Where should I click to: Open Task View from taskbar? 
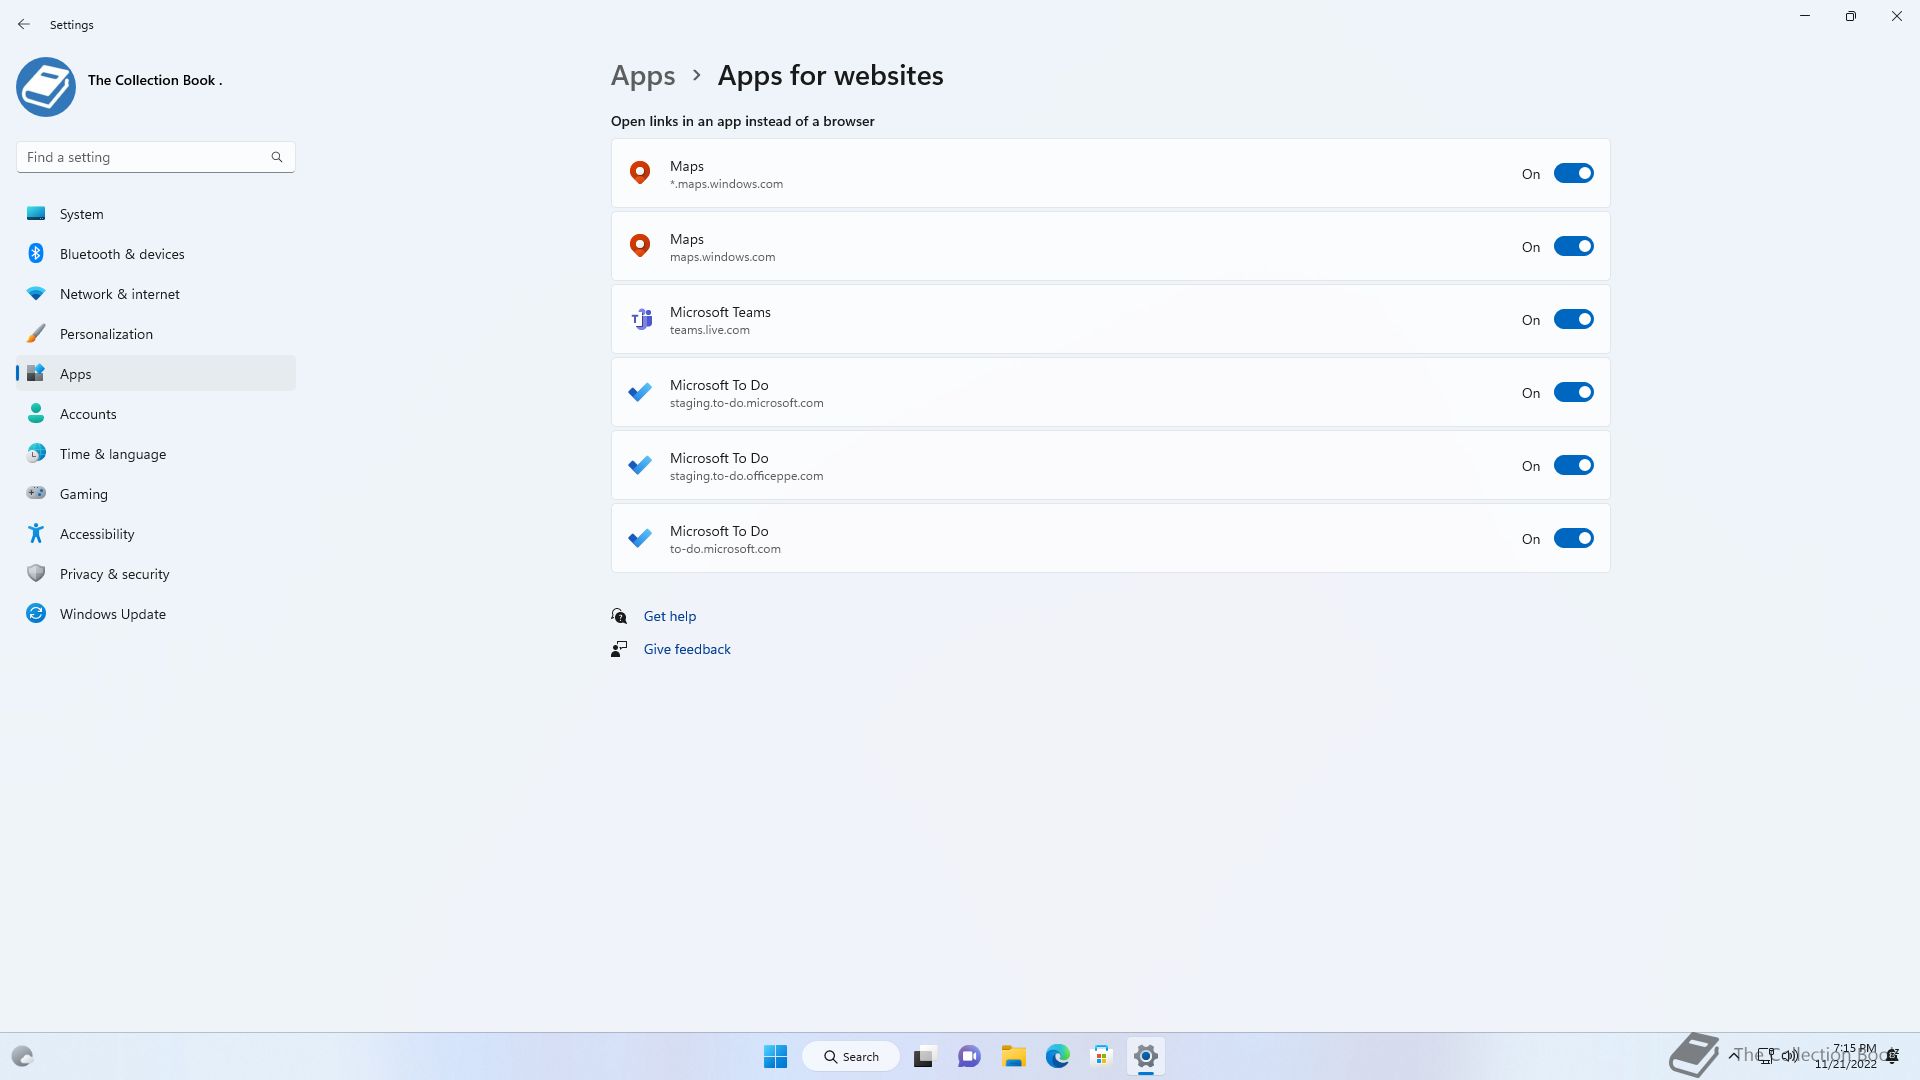click(x=924, y=1056)
